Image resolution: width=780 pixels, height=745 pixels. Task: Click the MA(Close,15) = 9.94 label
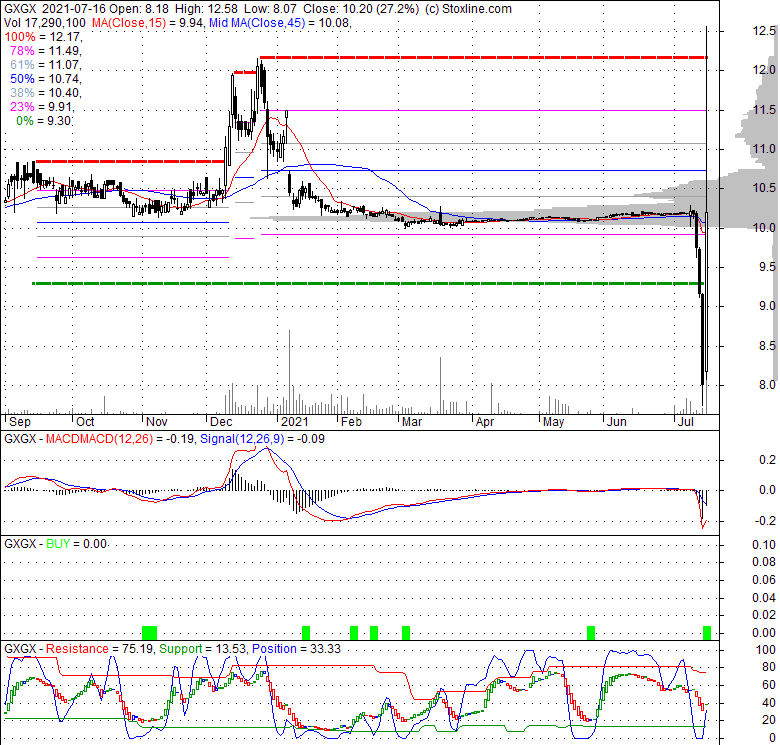click(147, 23)
